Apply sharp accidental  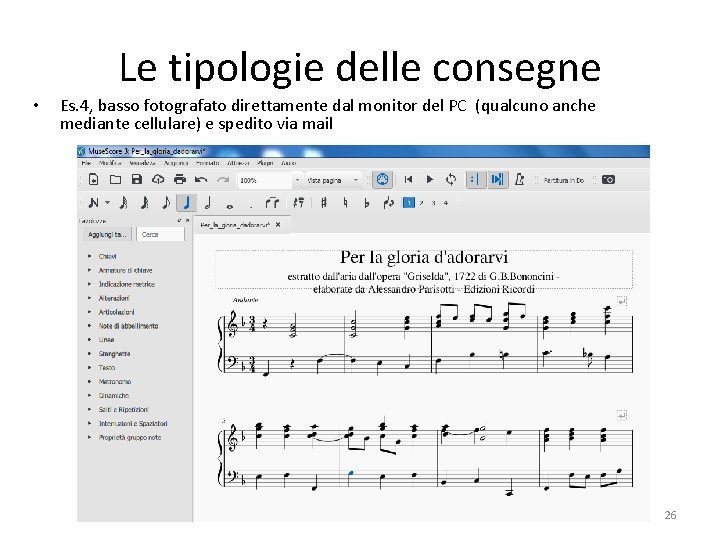point(324,202)
